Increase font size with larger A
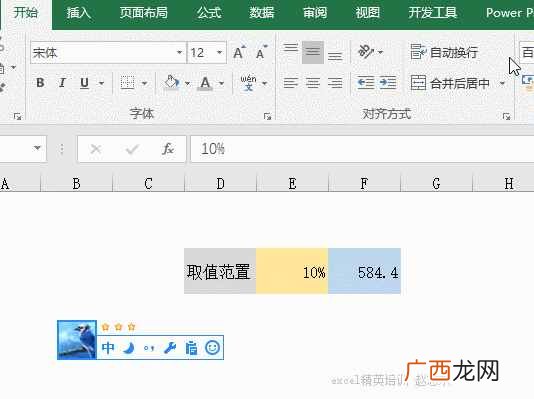Image resolution: width=534 pixels, height=399 pixels. coord(239,52)
